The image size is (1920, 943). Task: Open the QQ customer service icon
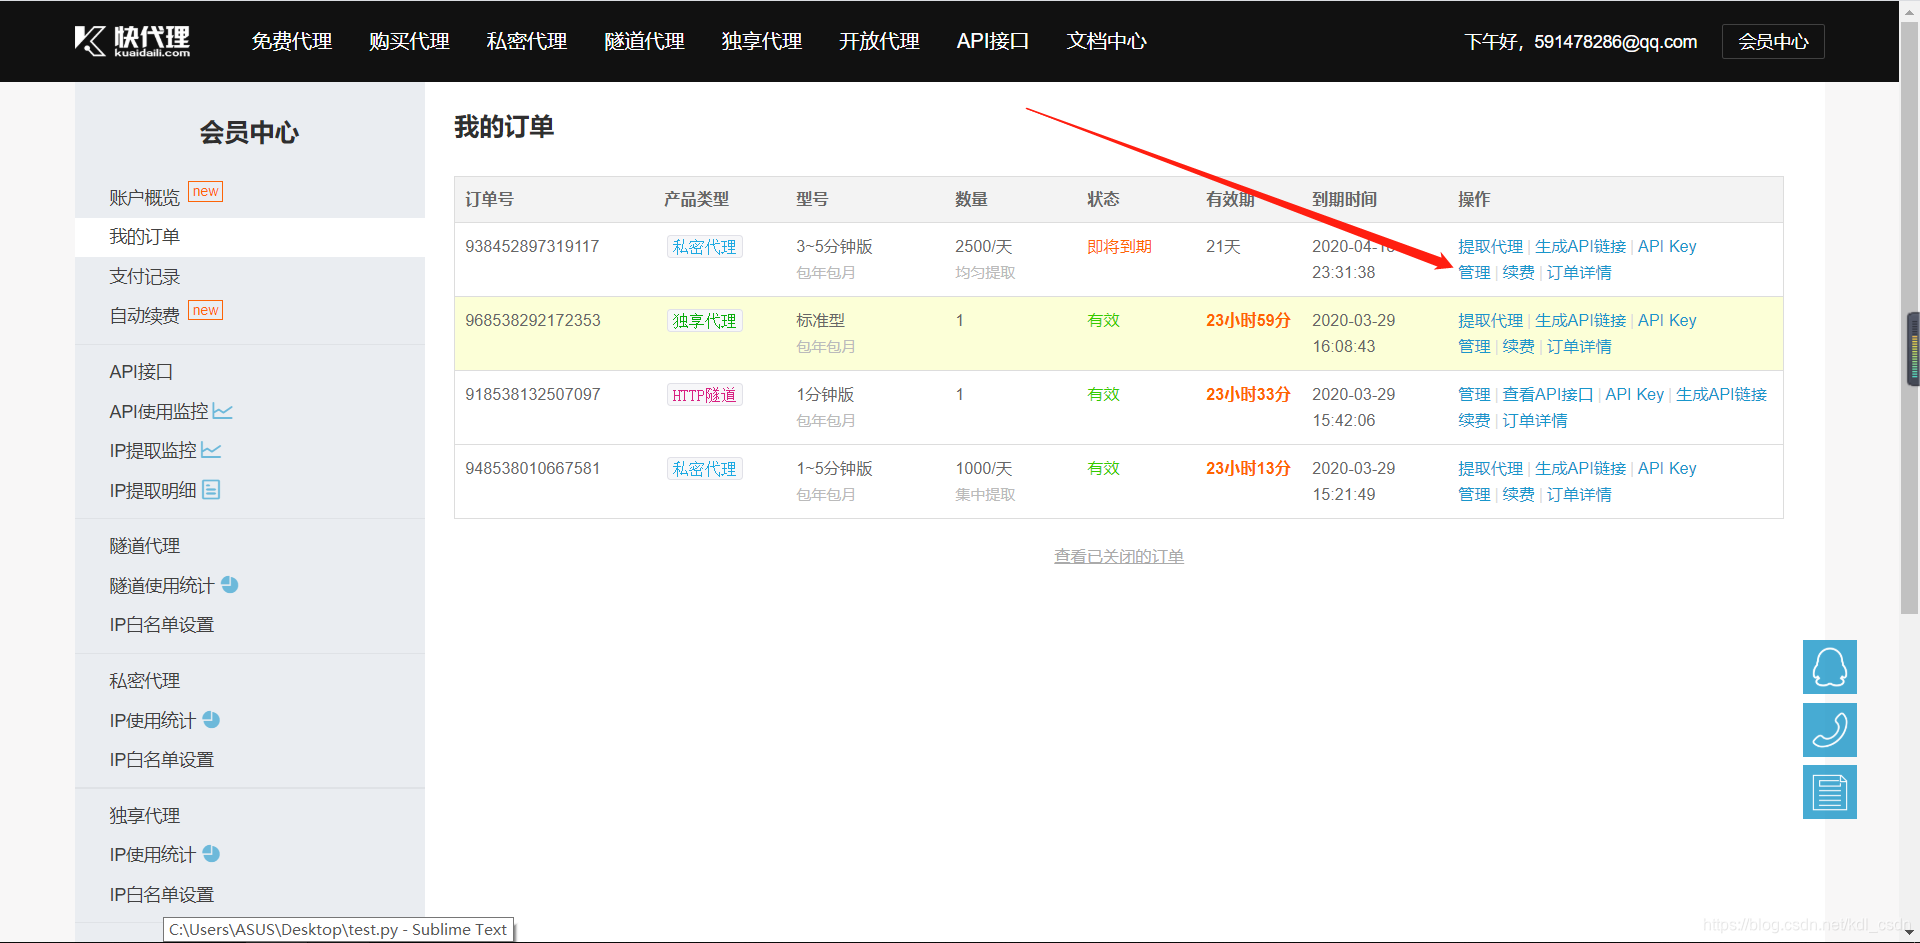1829,667
